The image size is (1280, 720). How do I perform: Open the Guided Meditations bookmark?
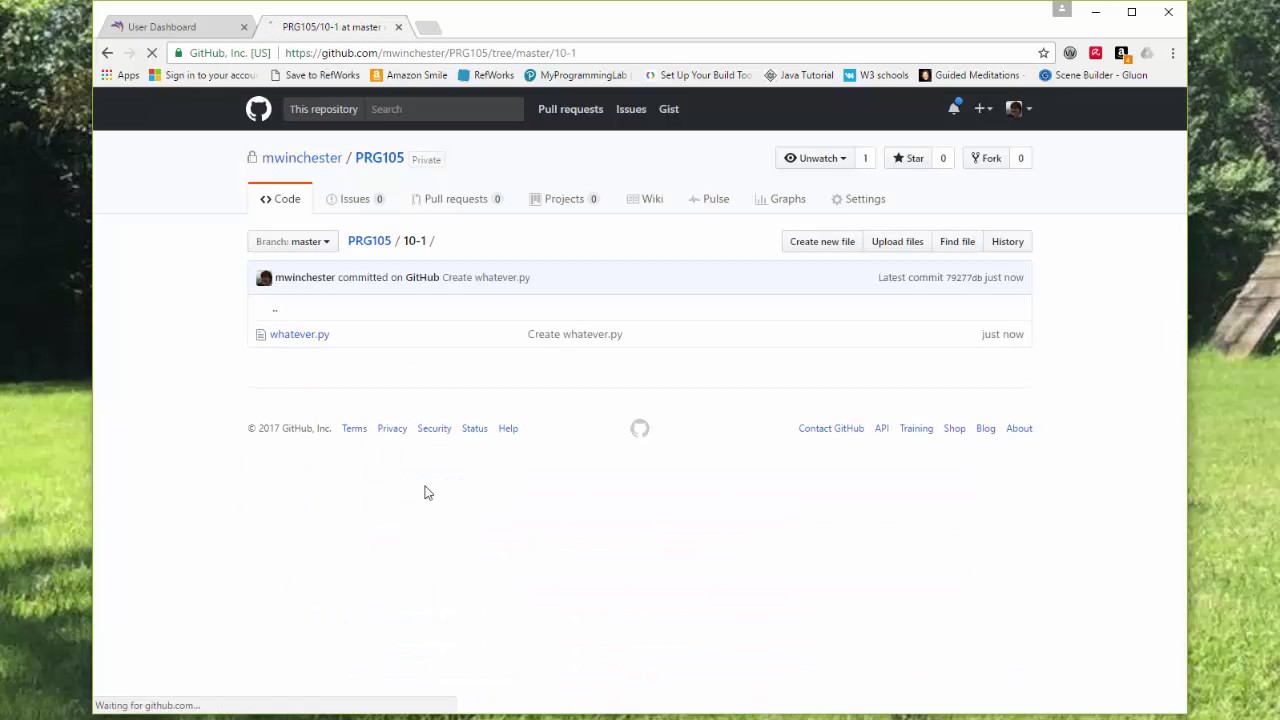(970, 75)
